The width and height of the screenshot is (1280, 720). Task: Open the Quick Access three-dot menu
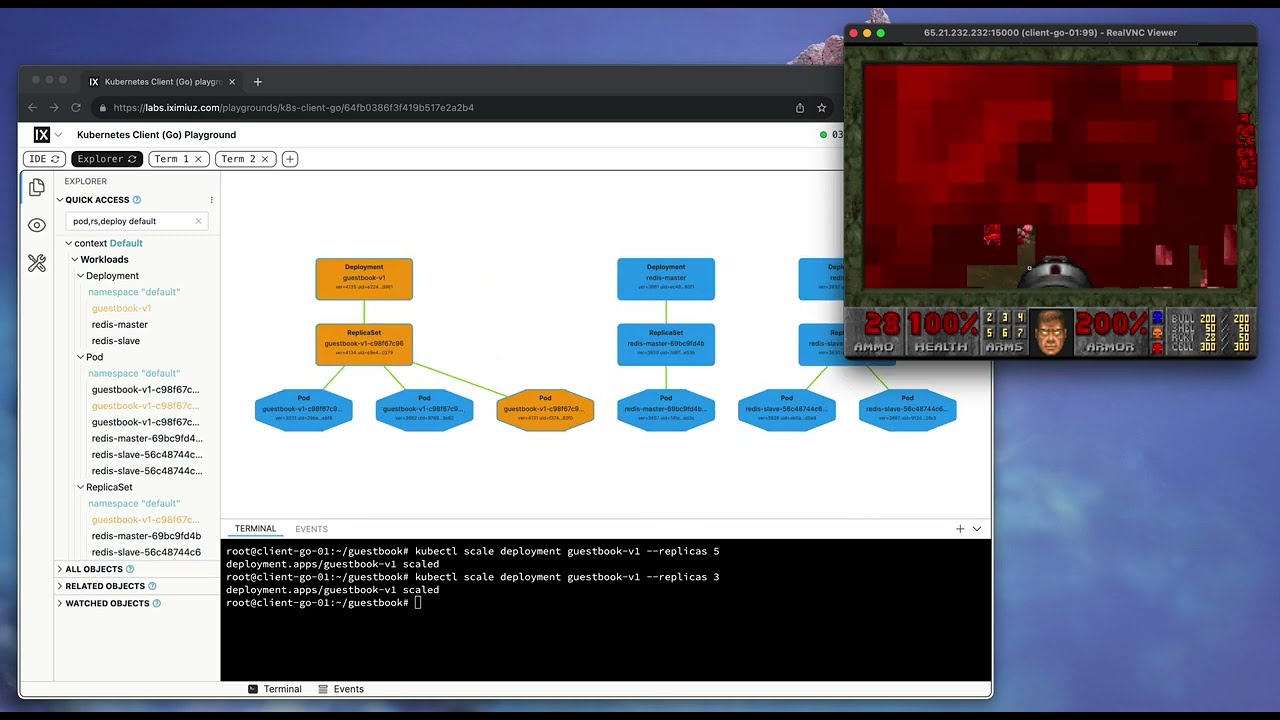[x=211, y=200]
